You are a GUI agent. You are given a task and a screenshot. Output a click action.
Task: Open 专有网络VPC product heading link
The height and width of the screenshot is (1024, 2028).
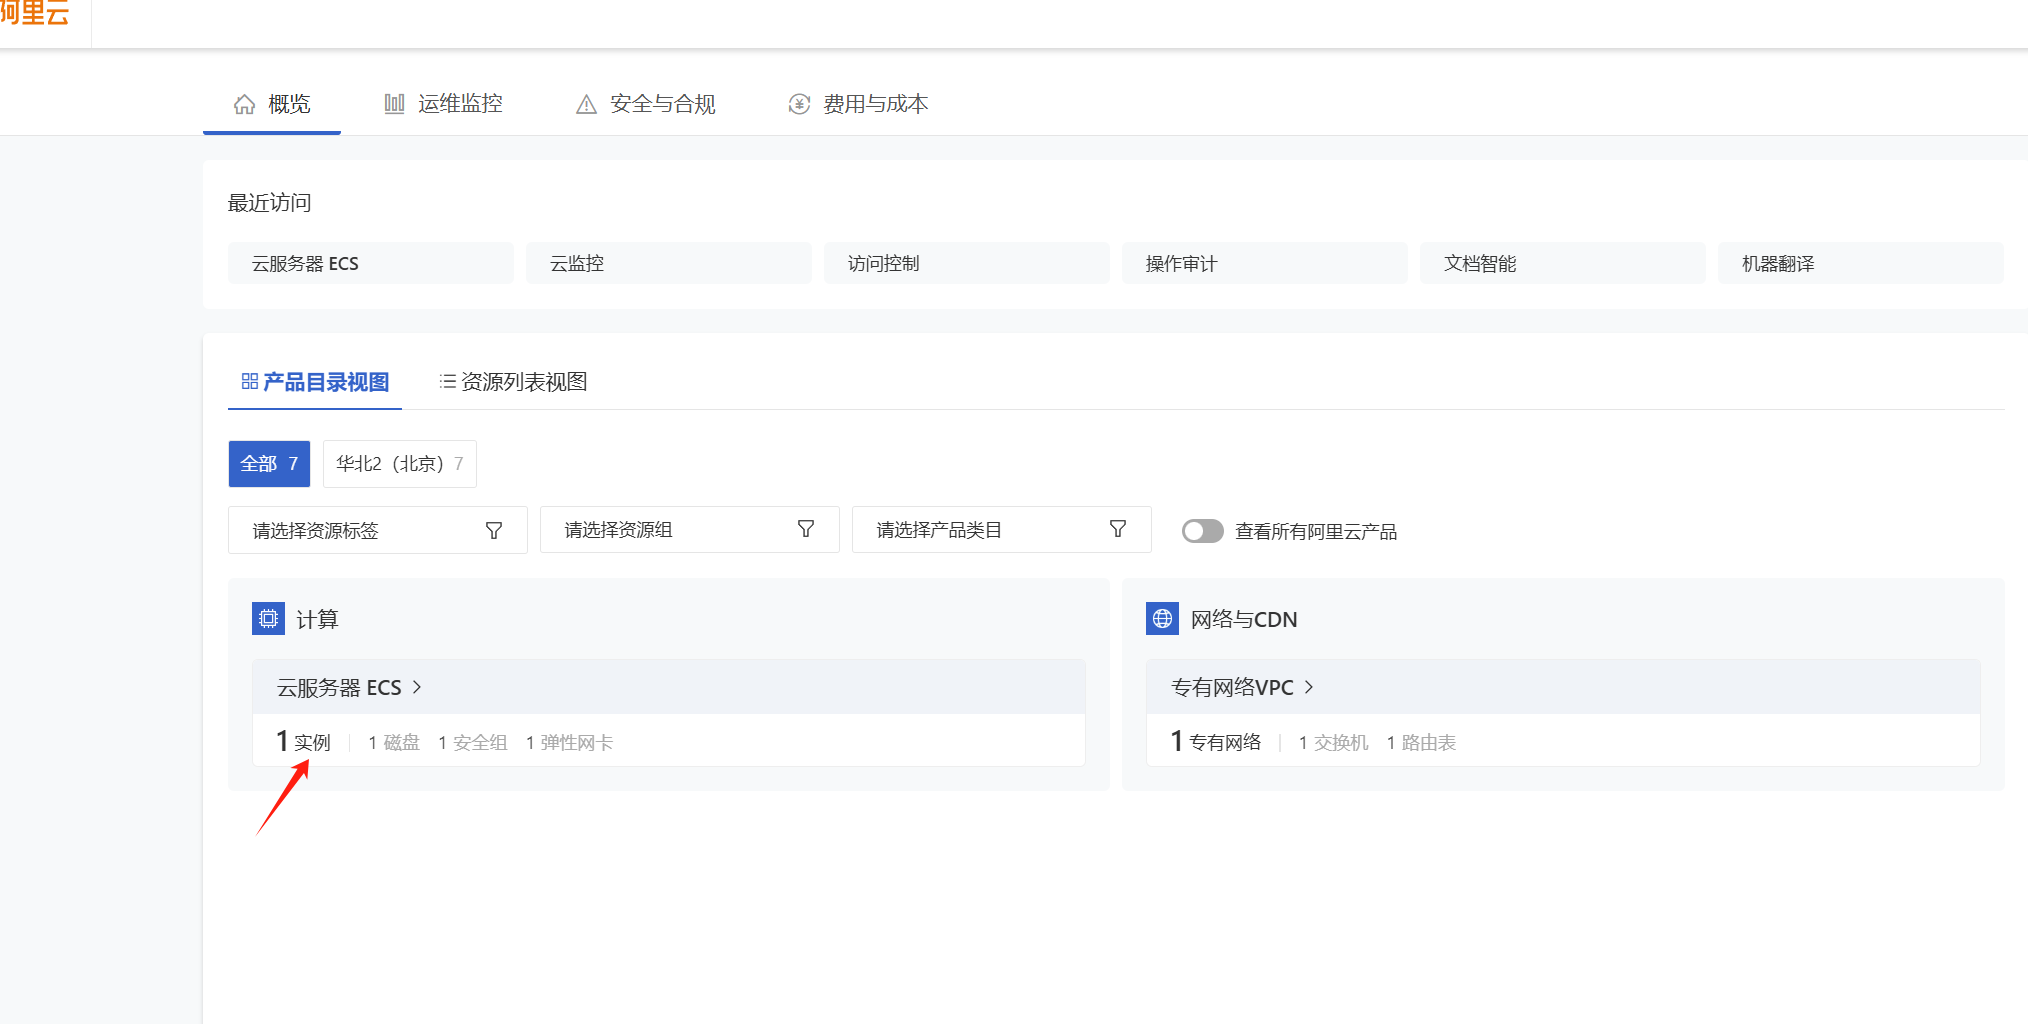[1232, 688]
